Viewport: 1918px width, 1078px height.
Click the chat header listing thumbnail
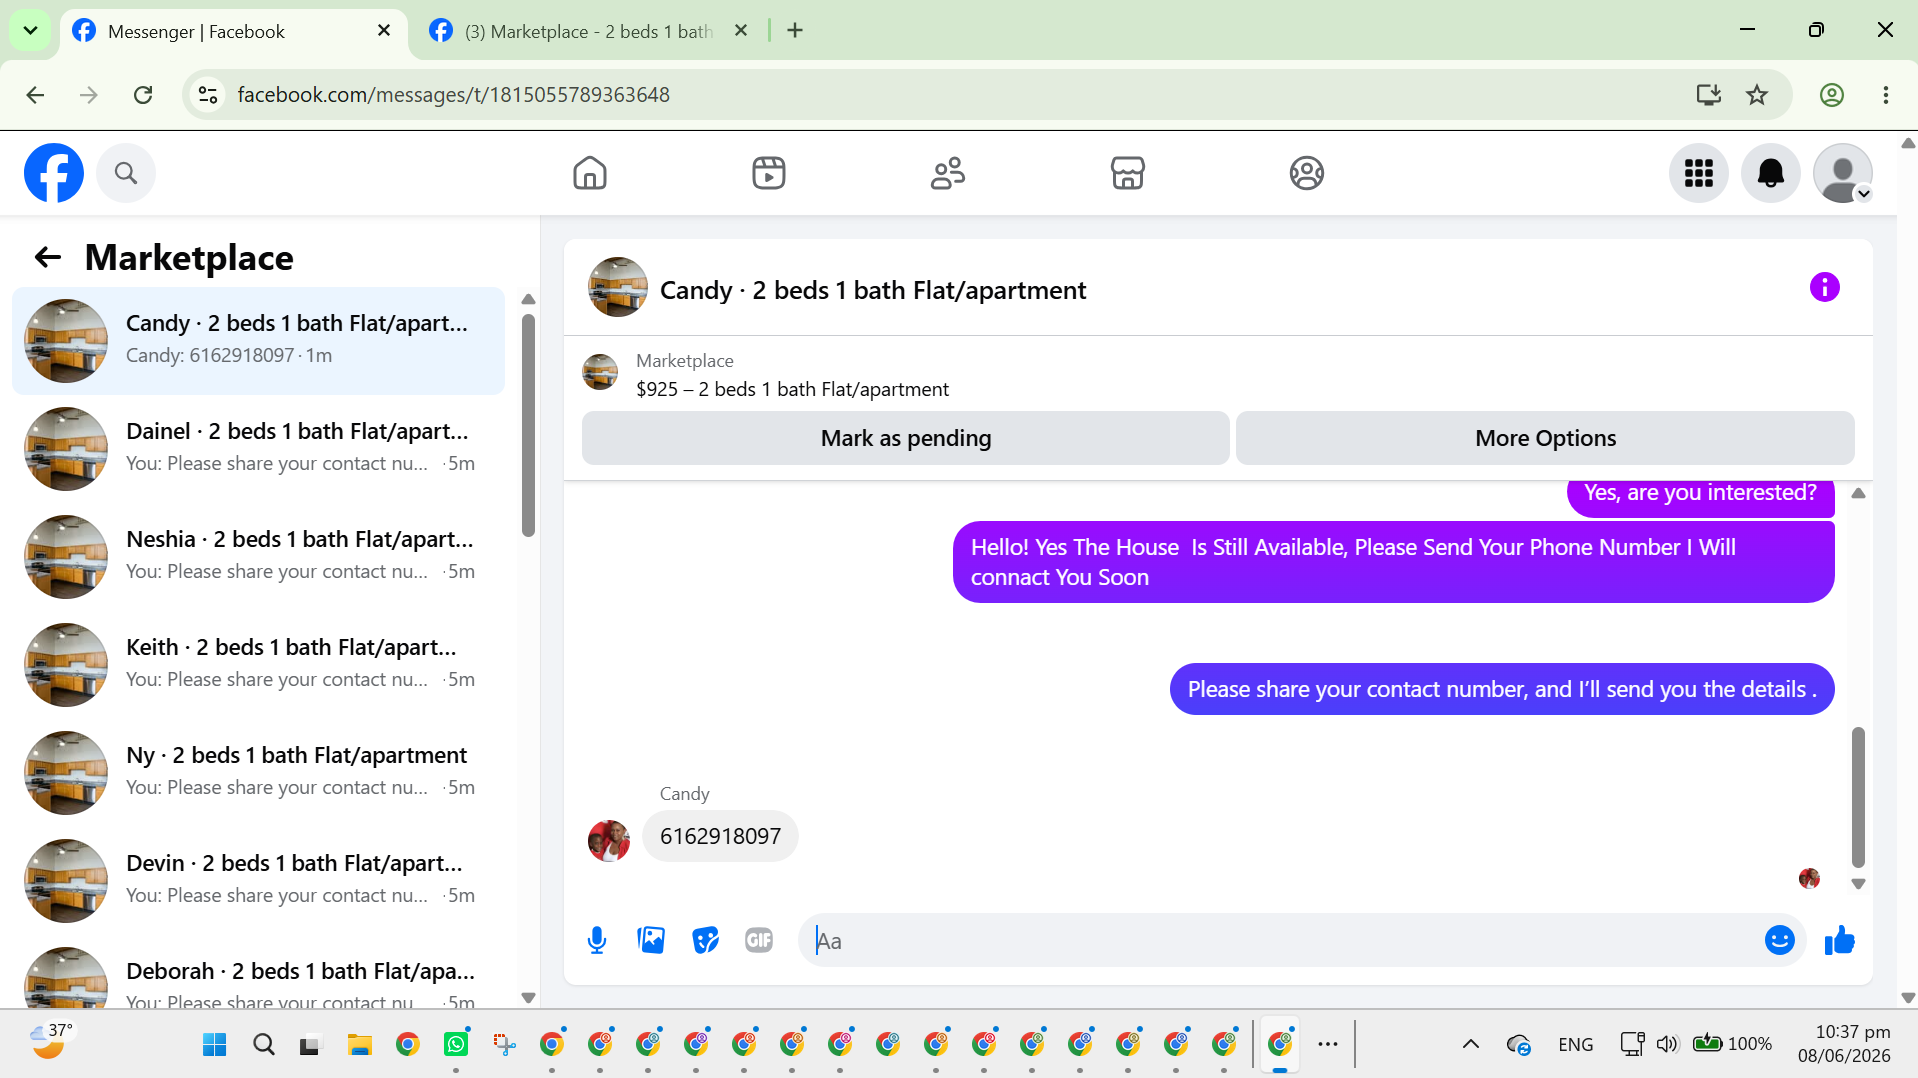coord(618,287)
